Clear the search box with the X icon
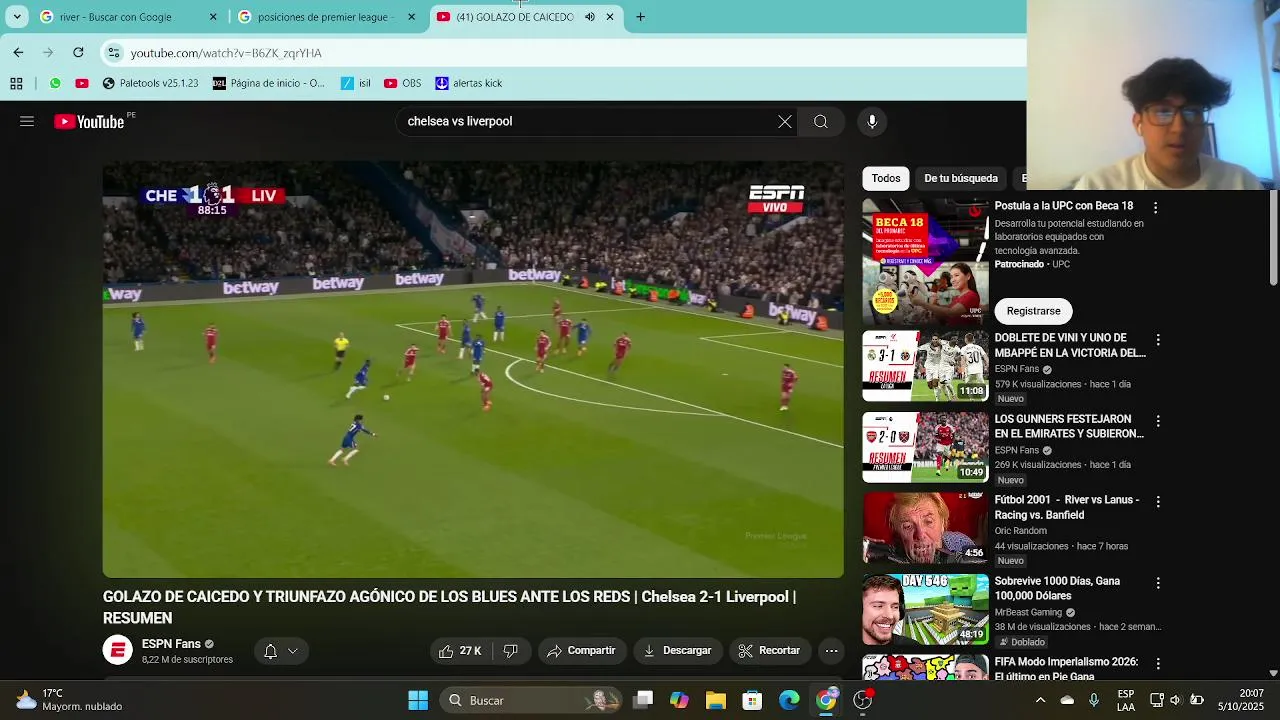 785,121
